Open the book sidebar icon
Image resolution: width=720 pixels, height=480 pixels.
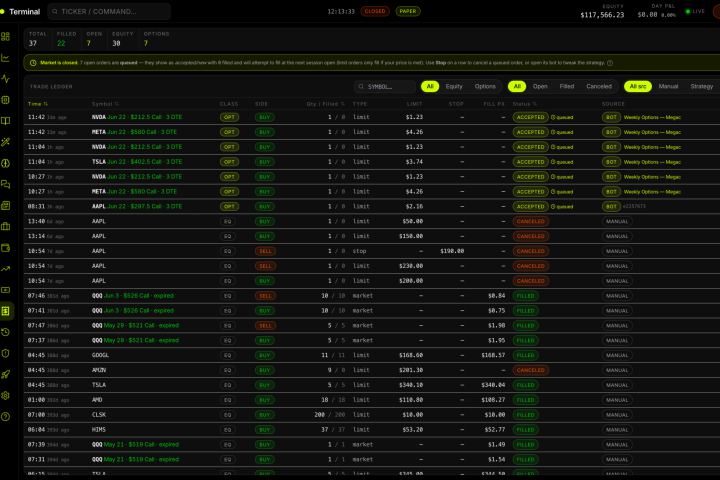click(6, 121)
